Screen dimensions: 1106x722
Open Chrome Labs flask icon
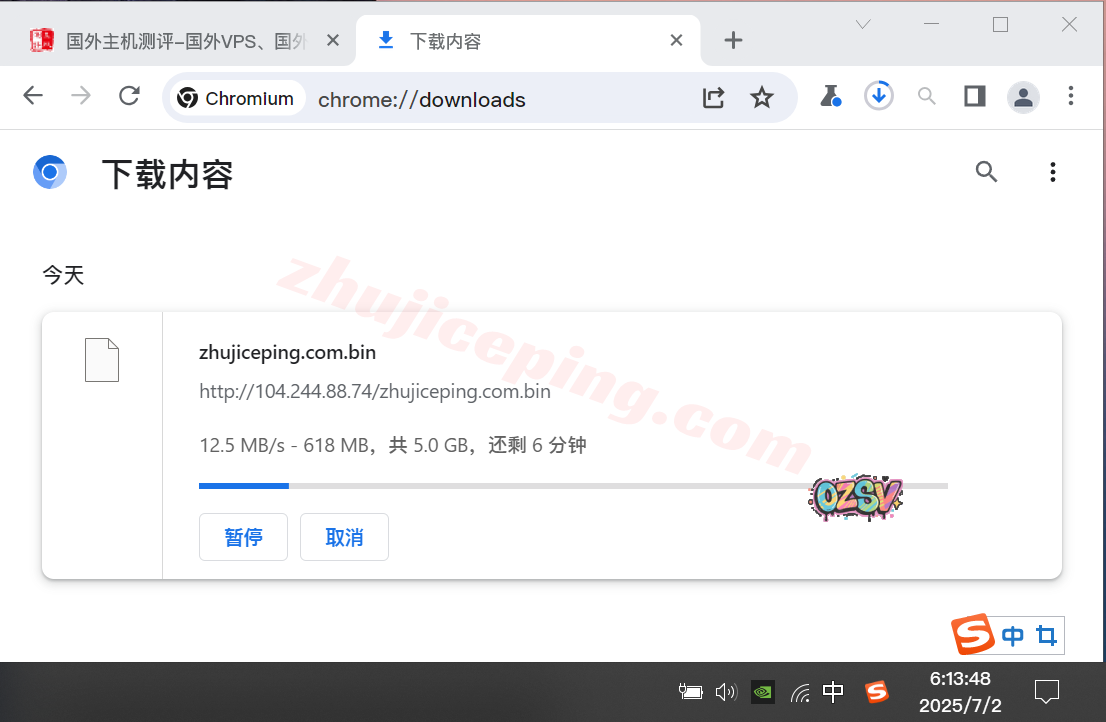coord(829,96)
